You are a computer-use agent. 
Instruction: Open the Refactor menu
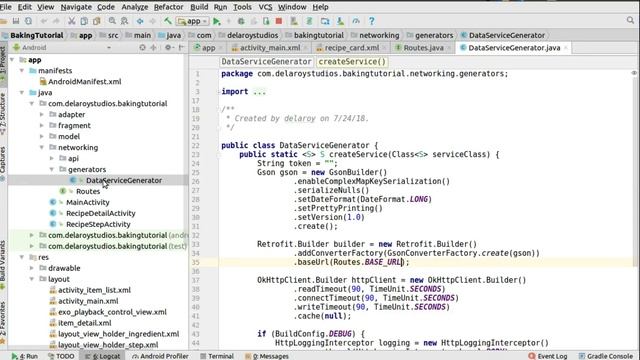pos(168,7)
